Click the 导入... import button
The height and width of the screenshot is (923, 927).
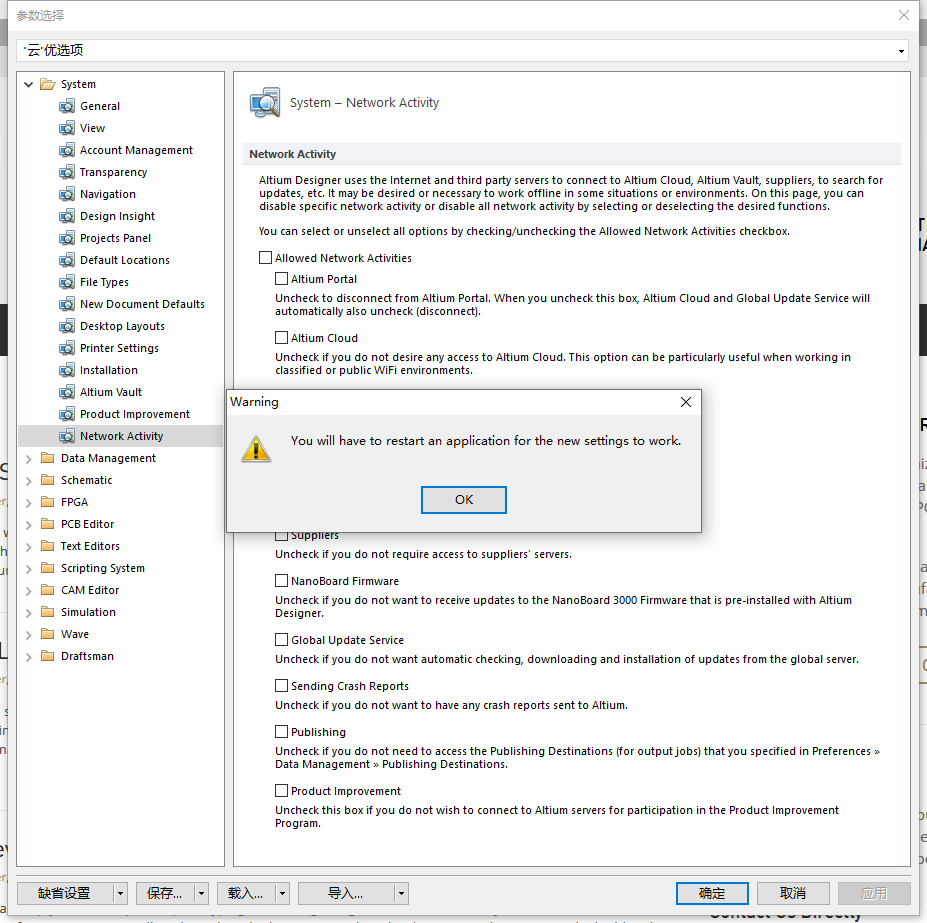click(346, 893)
